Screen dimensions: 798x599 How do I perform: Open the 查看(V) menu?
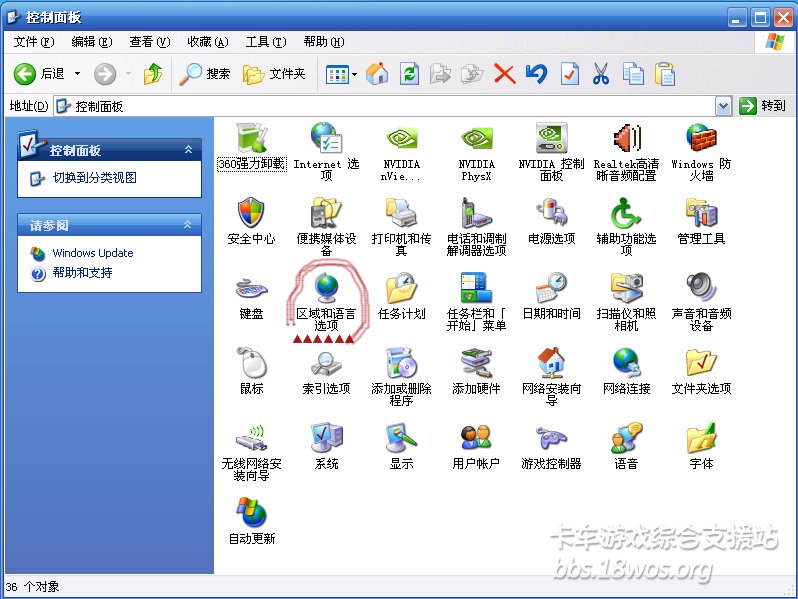pyautogui.click(x=150, y=42)
